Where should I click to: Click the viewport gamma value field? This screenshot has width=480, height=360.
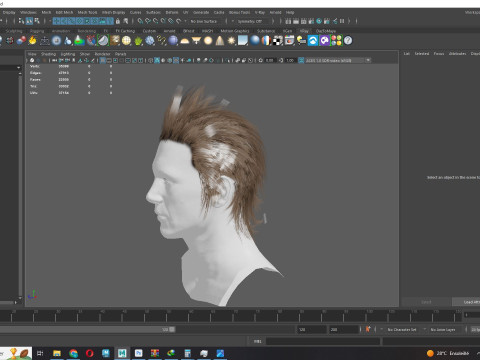tap(290, 60)
